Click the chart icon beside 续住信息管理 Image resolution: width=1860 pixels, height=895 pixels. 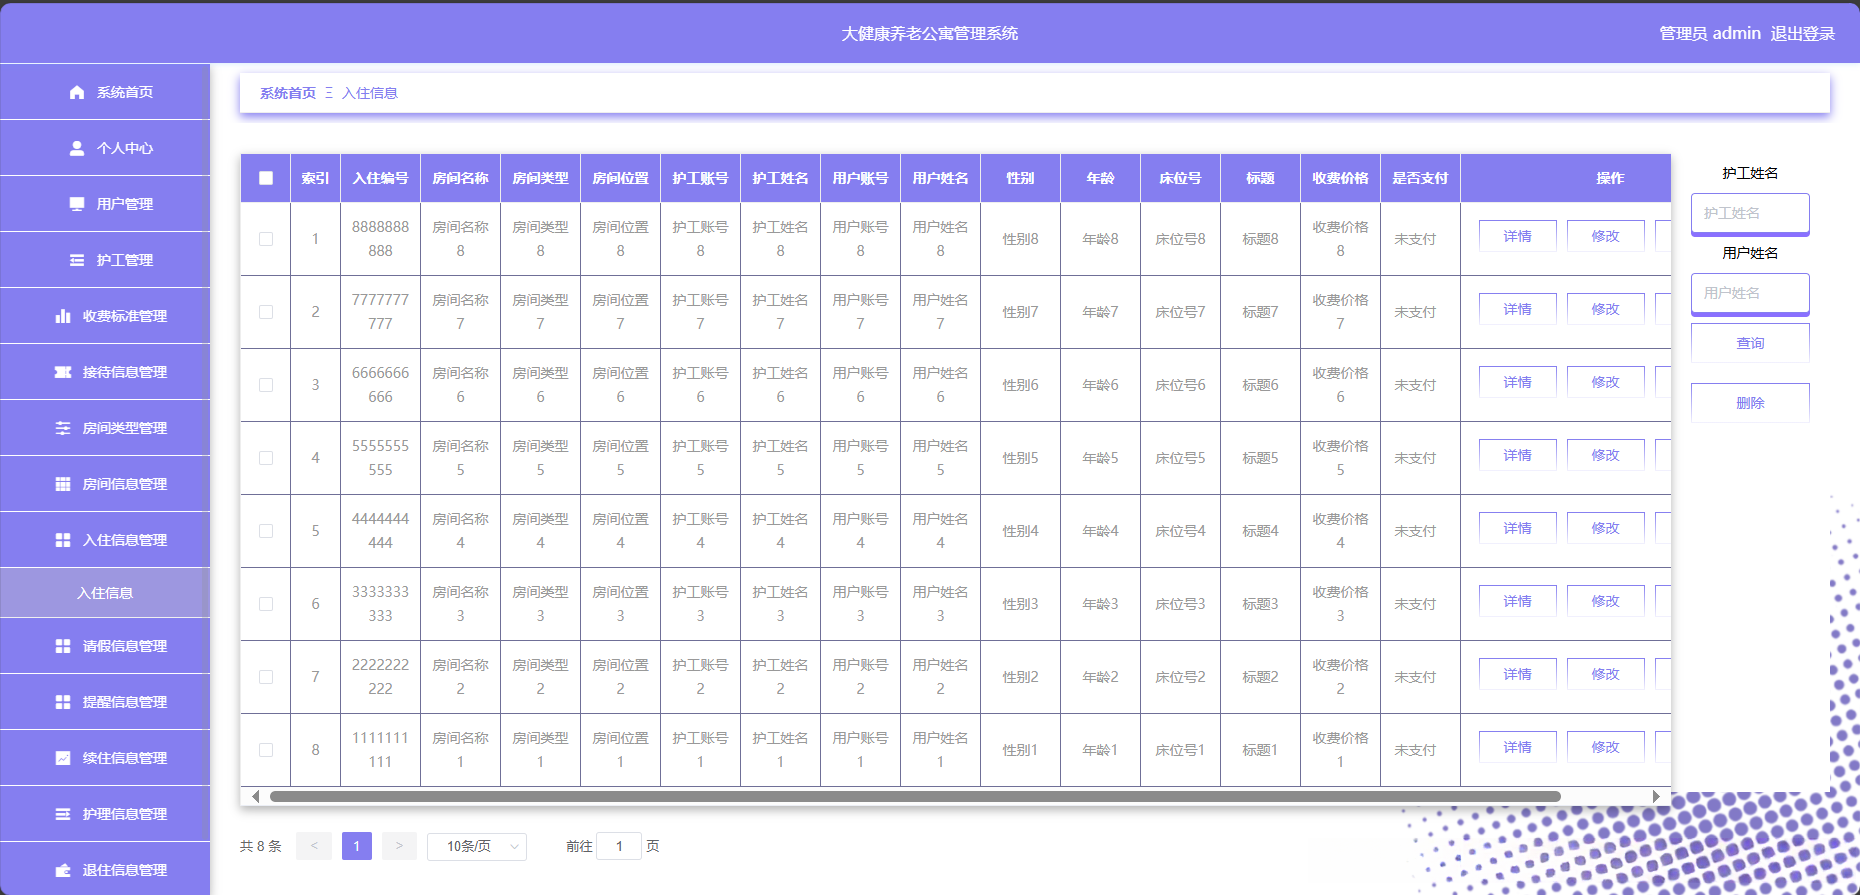pyautogui.click(x=63, y=758)
